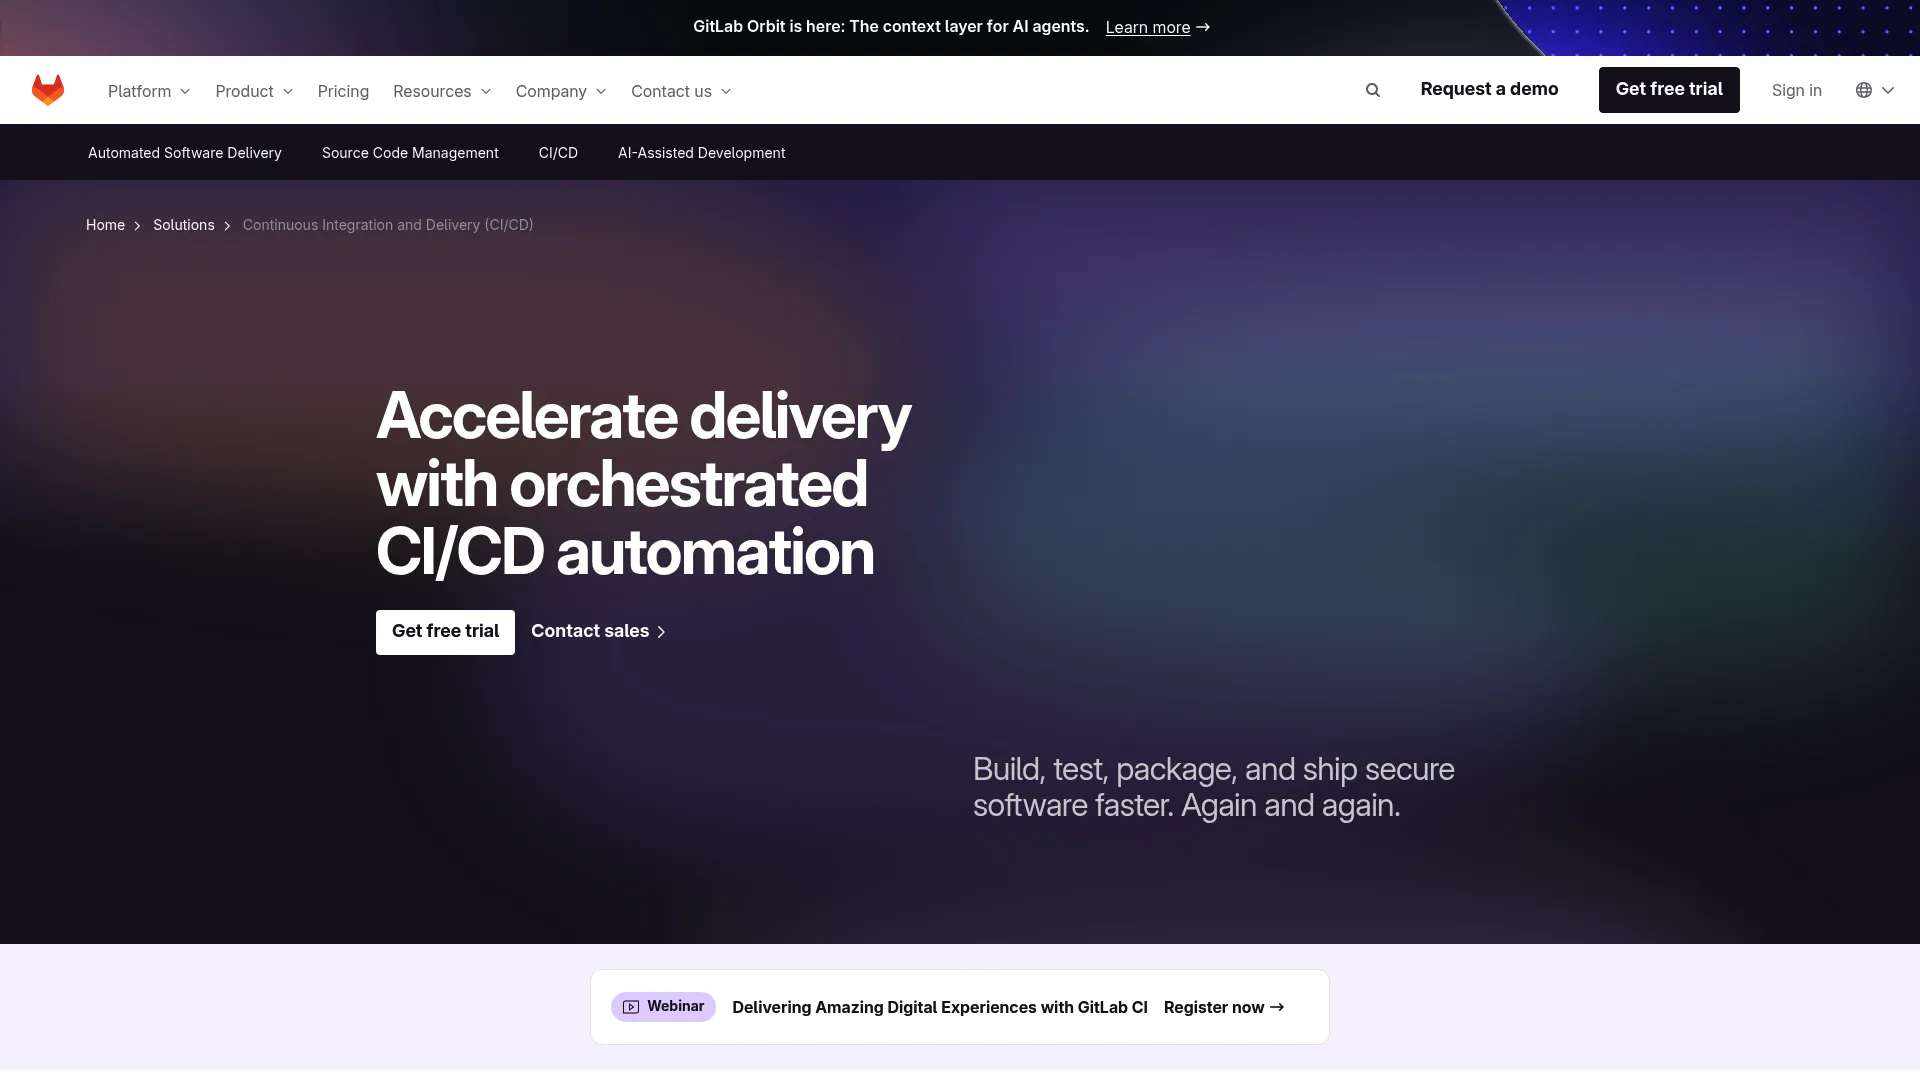Click the Continuous Integration and Delivery breadcrumb text
Viewport: 1920px width, 1080px height.
[388, 225]
